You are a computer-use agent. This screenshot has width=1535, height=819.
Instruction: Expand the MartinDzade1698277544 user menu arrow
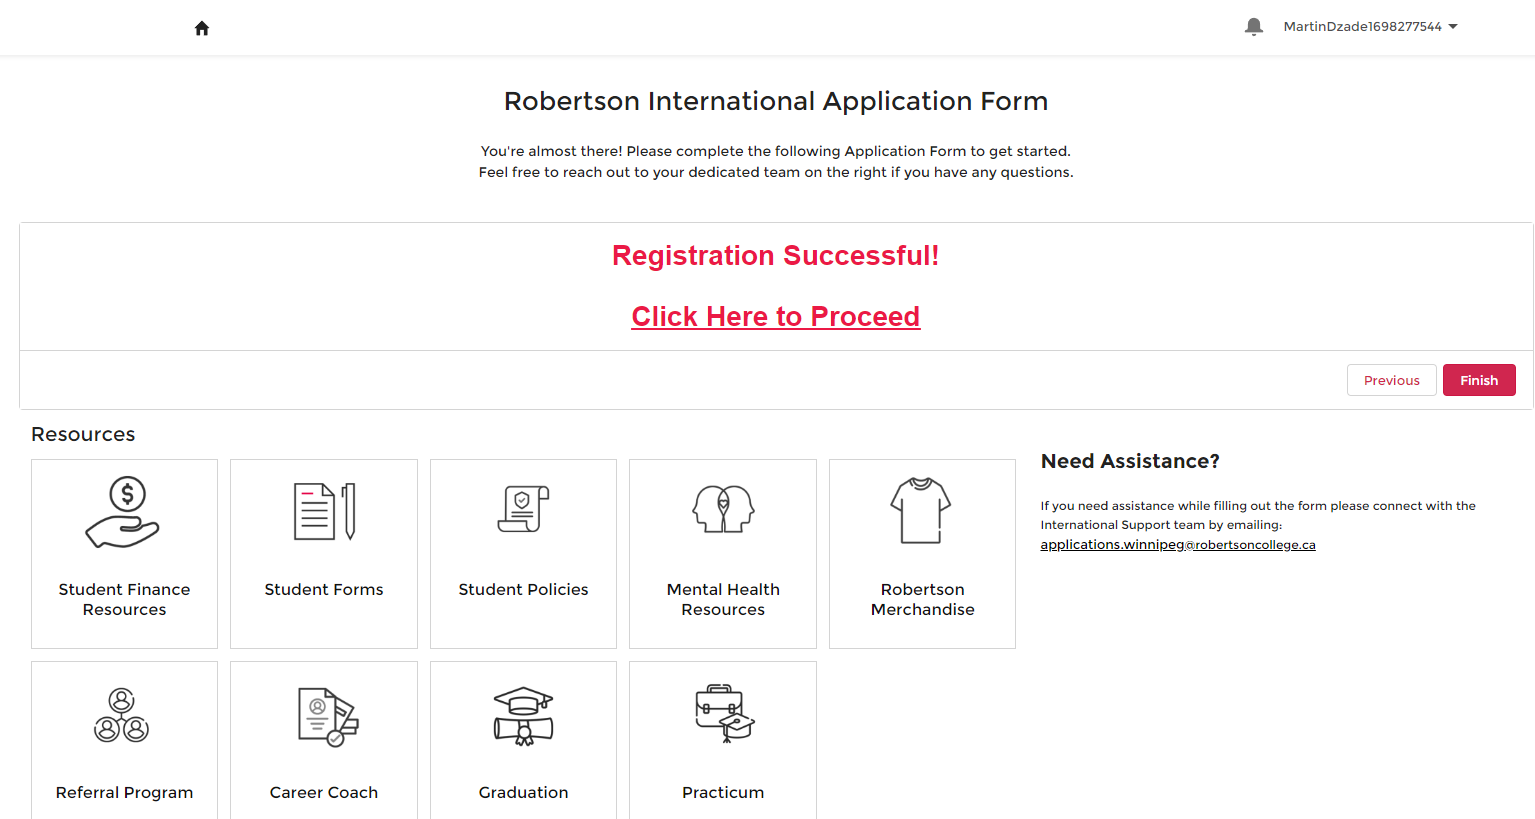click(1453, 27)
